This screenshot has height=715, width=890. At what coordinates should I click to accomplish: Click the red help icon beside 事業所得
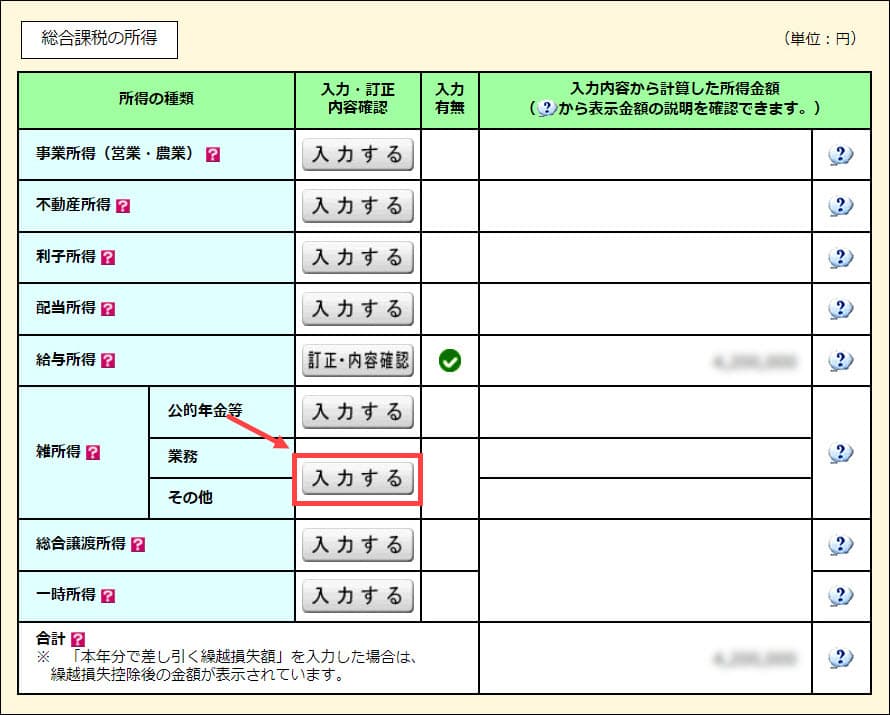pyautogui.click(x=213, y=155)
